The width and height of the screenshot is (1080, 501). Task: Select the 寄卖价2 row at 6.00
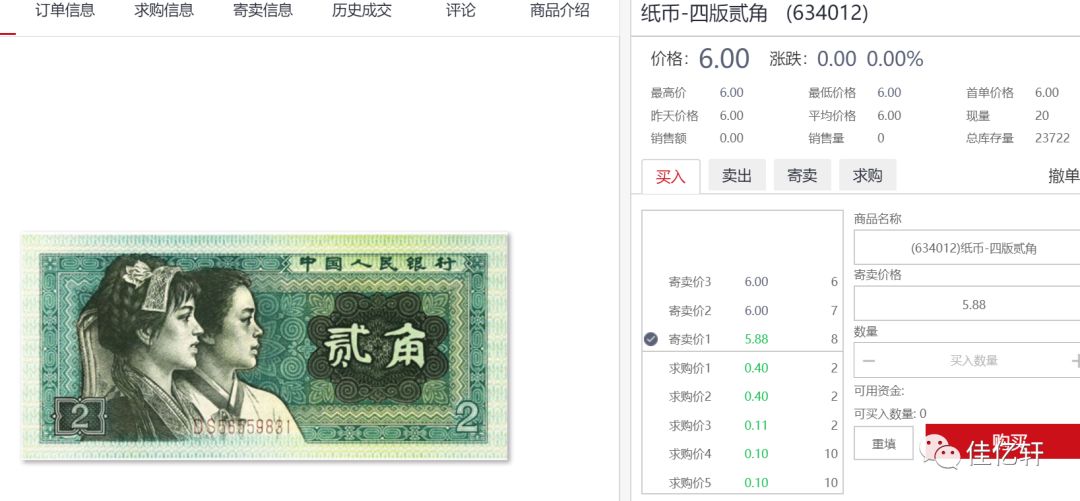coord(742,311)
